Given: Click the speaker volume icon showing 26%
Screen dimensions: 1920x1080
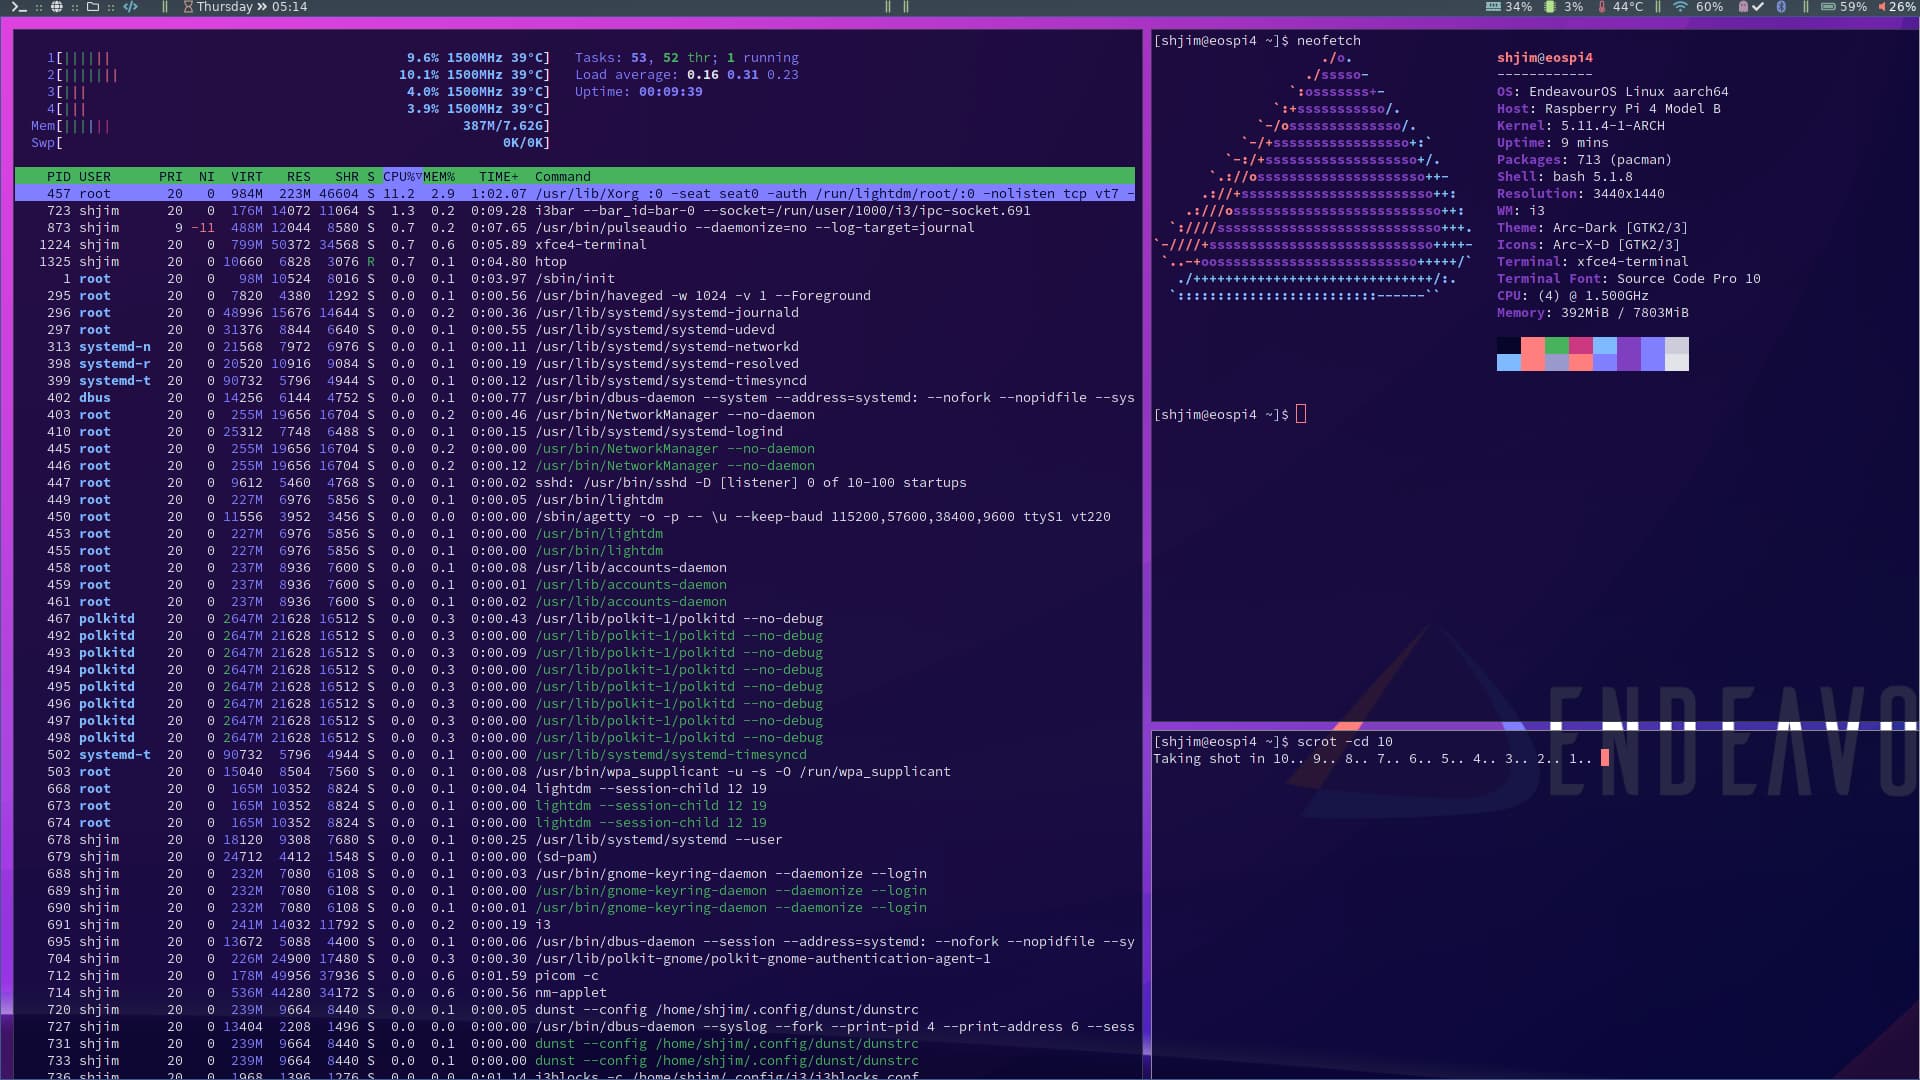Looking at the screenshot, I should (1882, 7).
